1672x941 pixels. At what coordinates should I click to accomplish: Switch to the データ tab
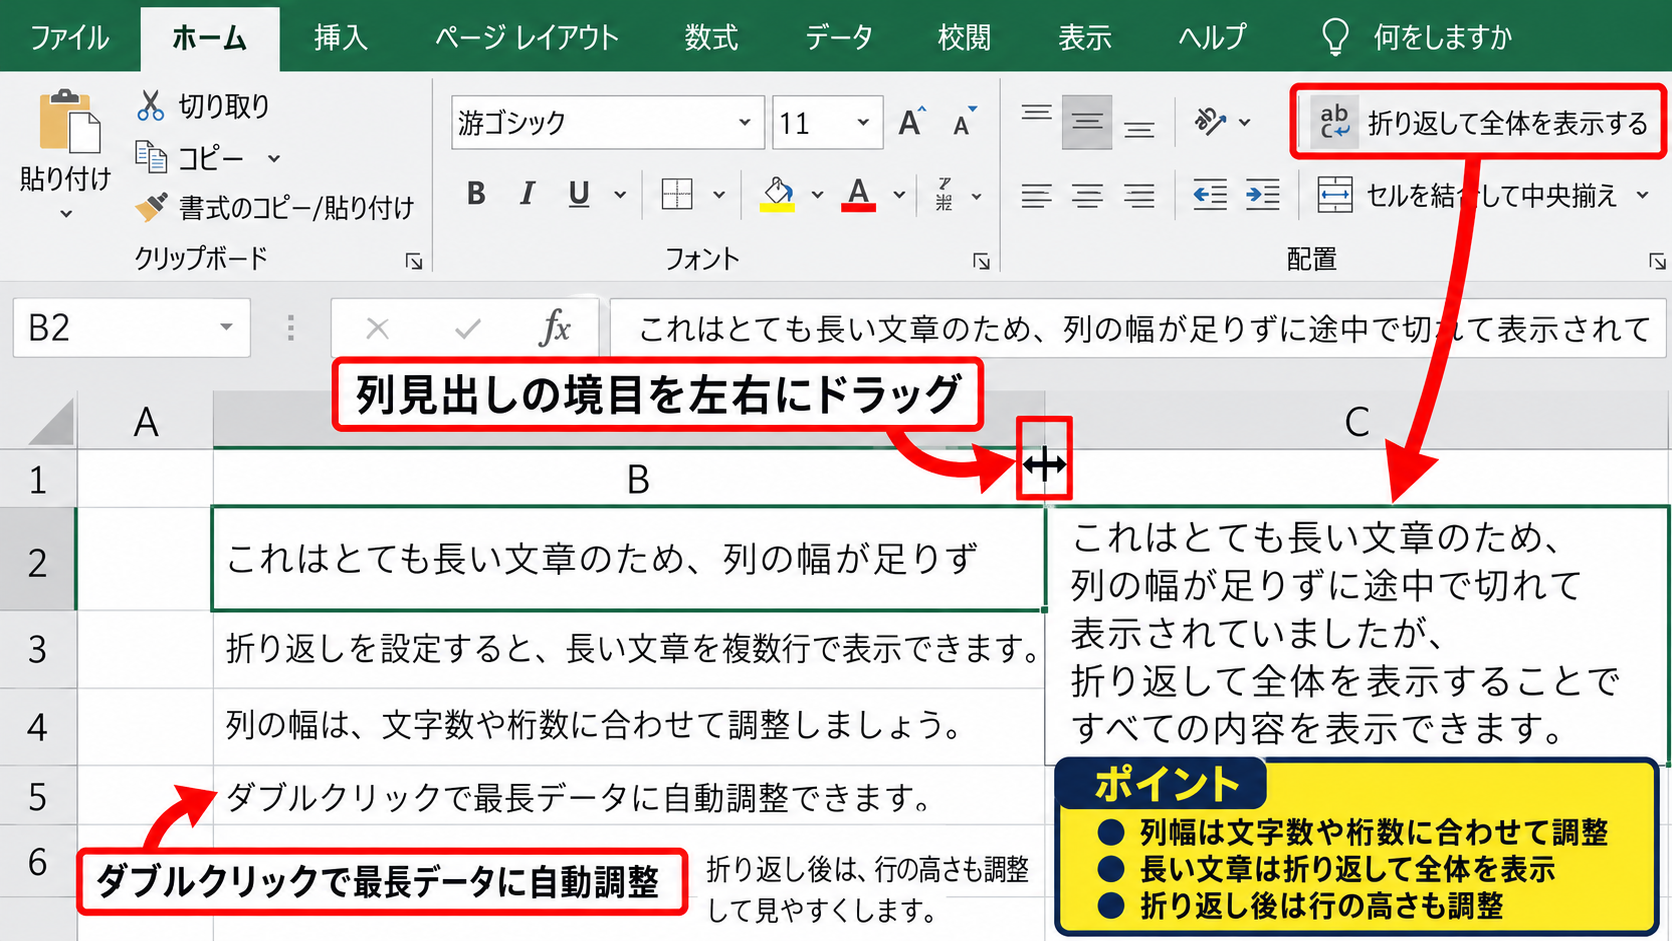(x=839, y=37)
